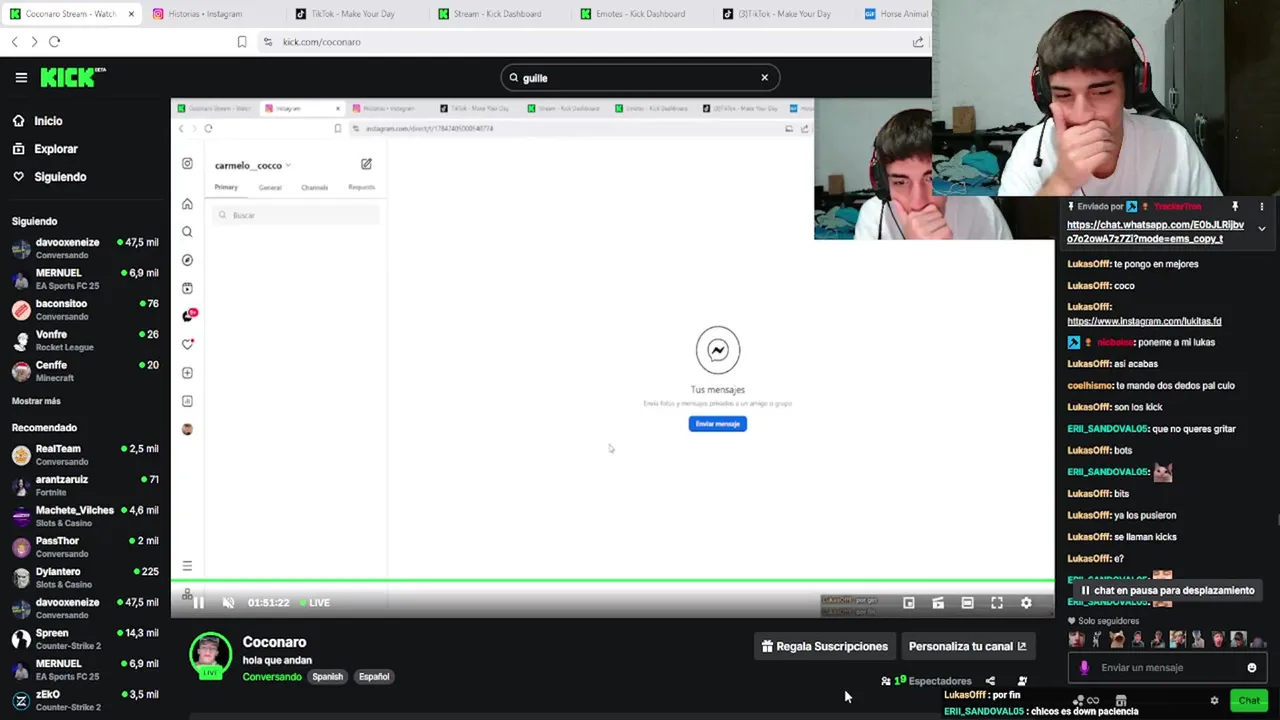Unpin the message using the pin icon

1235,207
